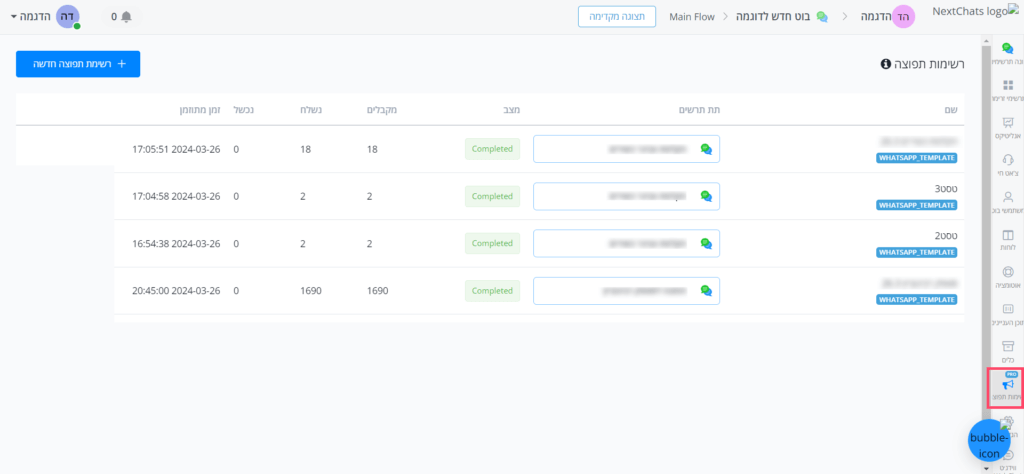This screenshot has width=1024, height=474.
Task: Click the scrollbar up arrow at top
Action: pyautogui.click(x=985, y=40)
